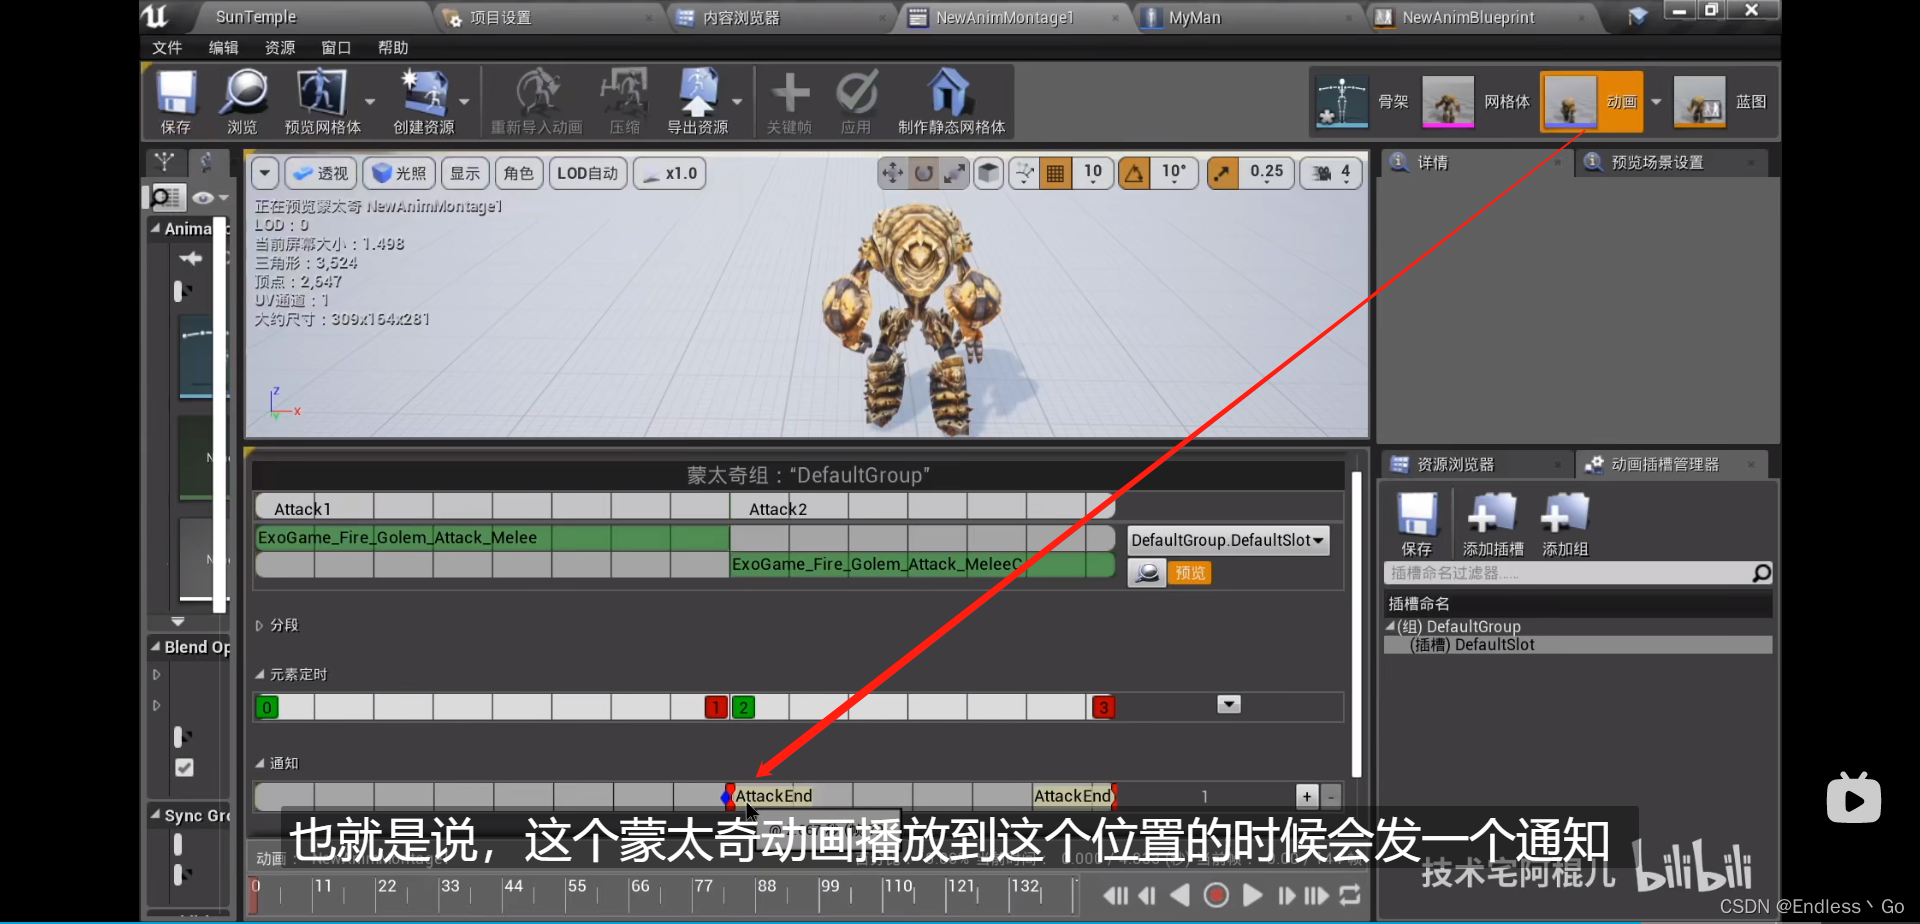Open the rotation snap 10° dropdown
This screenshot has height=924, width=1920.
tap(1174, 173)
